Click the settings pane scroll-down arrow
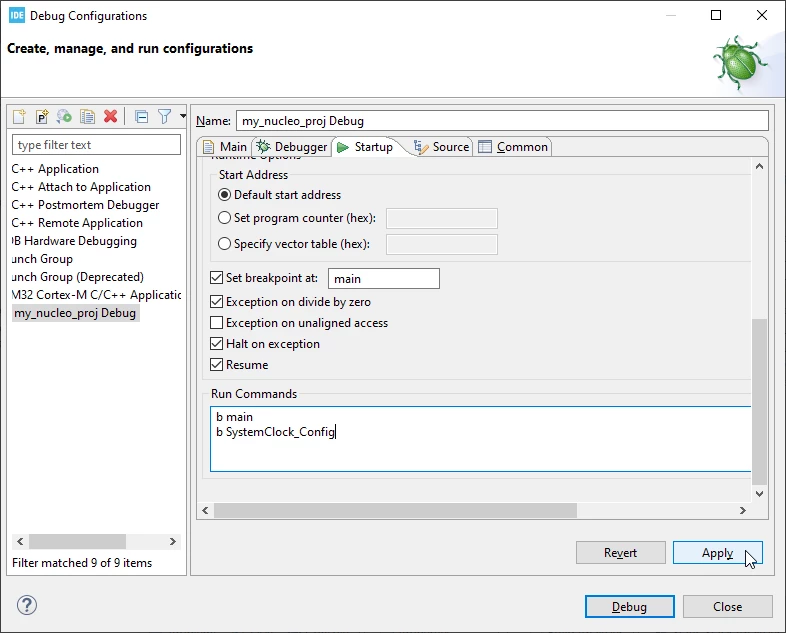The height and width of the screenshot is (633, 786). pos(759,494)
